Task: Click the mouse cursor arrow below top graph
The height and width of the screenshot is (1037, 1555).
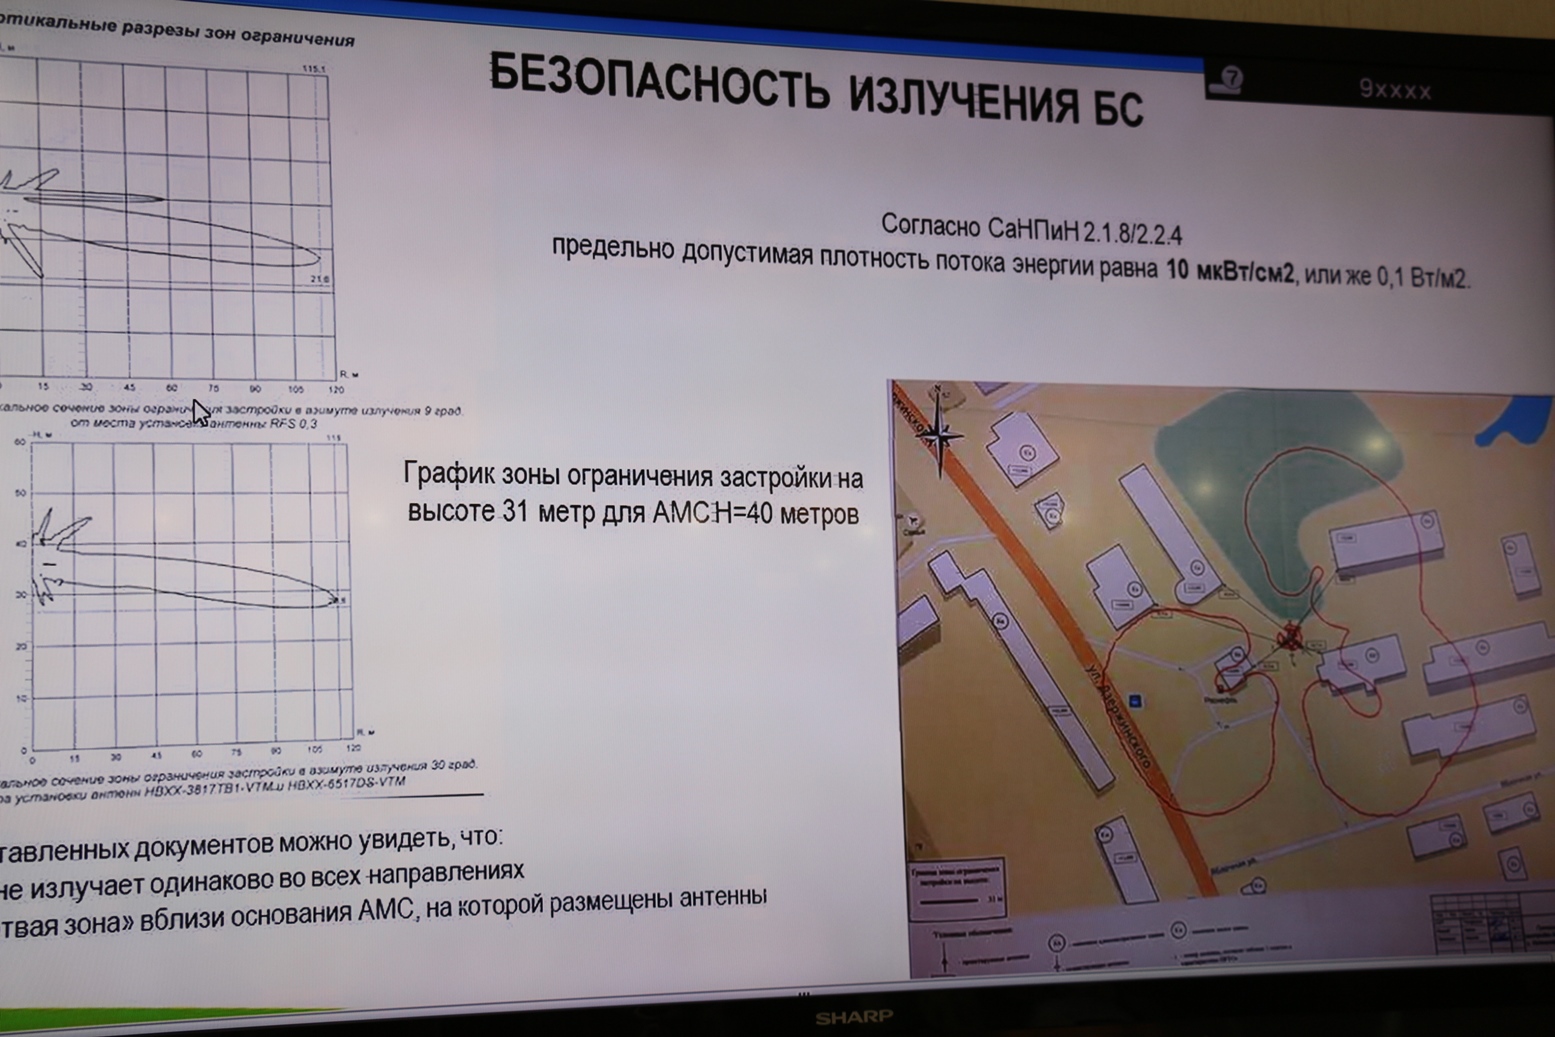Action: click(200, 412)
